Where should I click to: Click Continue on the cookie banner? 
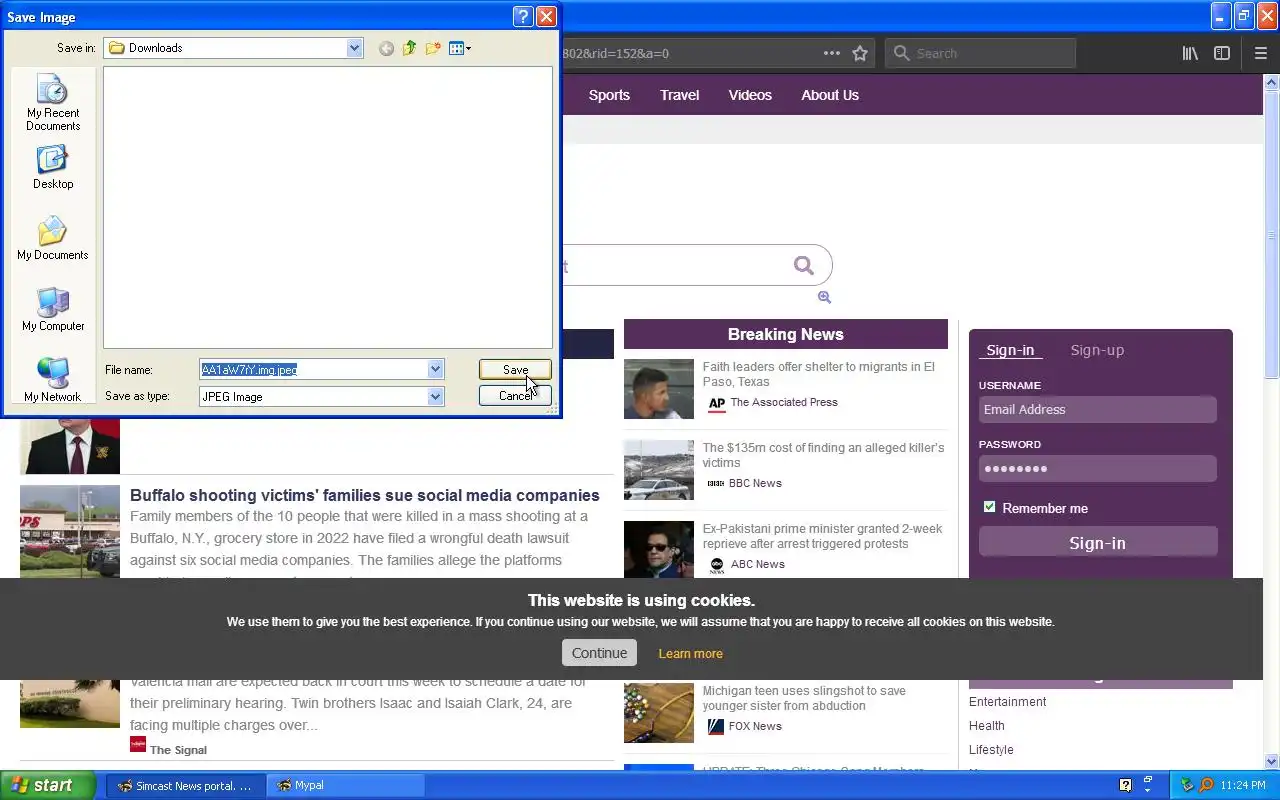pos(599,653)
